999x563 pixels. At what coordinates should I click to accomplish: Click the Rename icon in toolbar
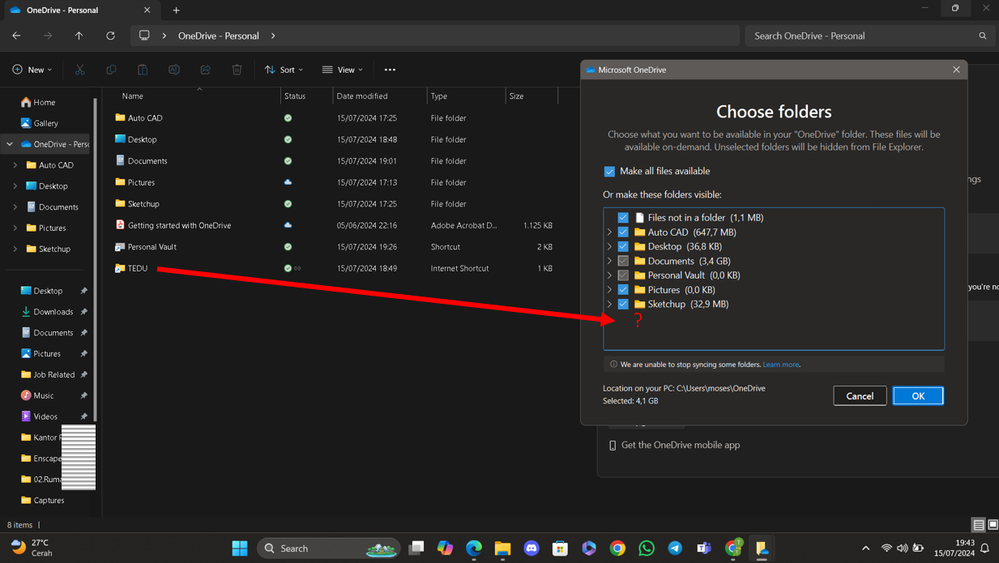pyautogui.click(x=174, y=69)
